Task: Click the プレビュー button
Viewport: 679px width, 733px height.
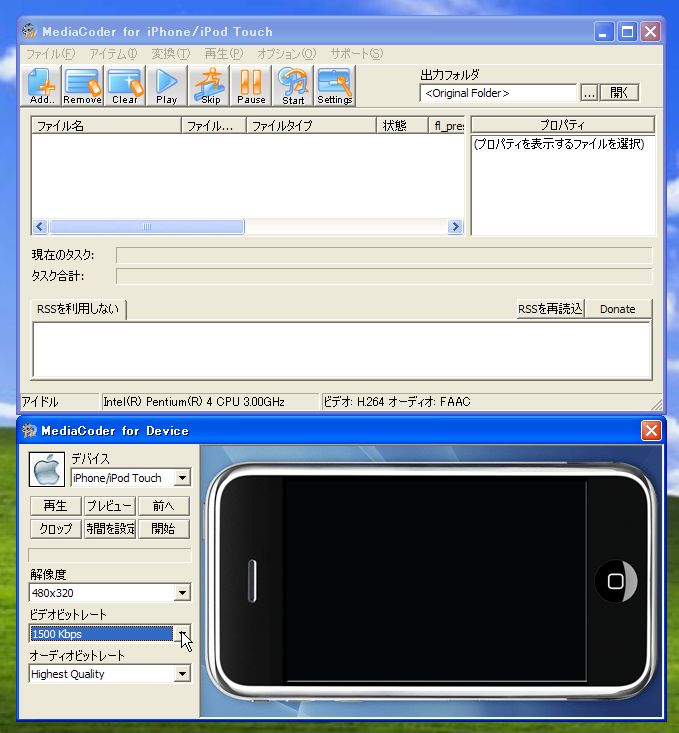Action: [x=109, y=506]
